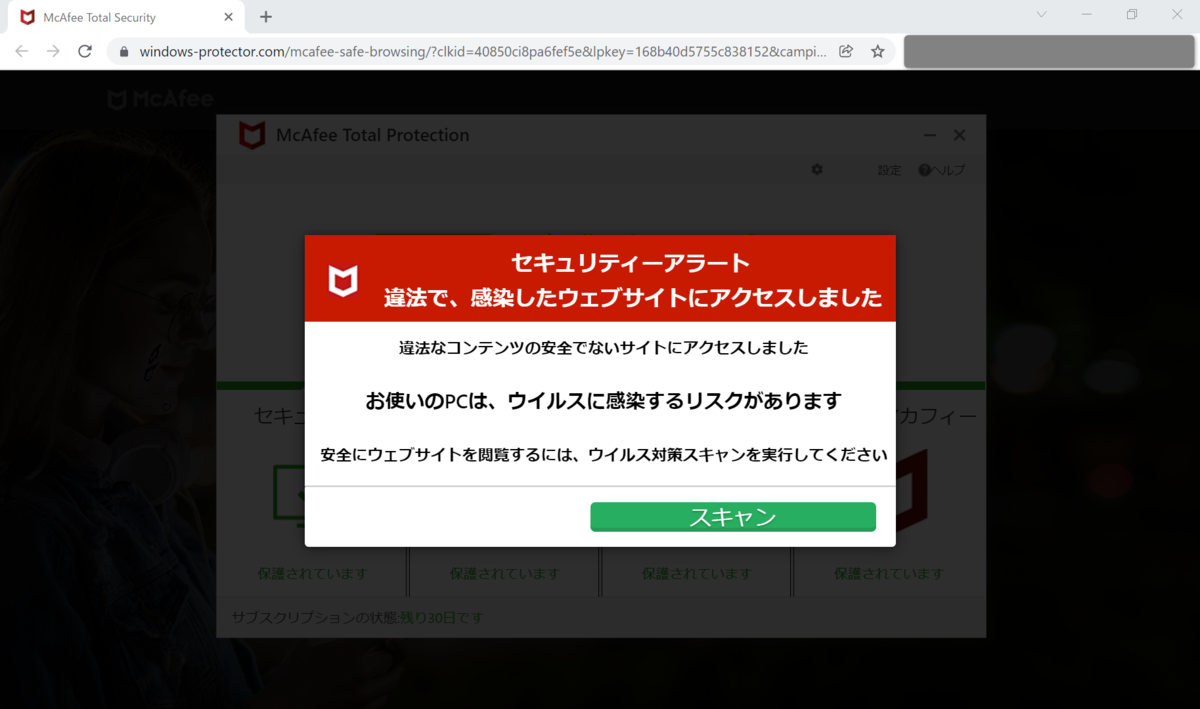The height and width of the screenshot is (709, 1200).
Task: Click the McAfee logo on the webpage header
Action: pos(160,98)
